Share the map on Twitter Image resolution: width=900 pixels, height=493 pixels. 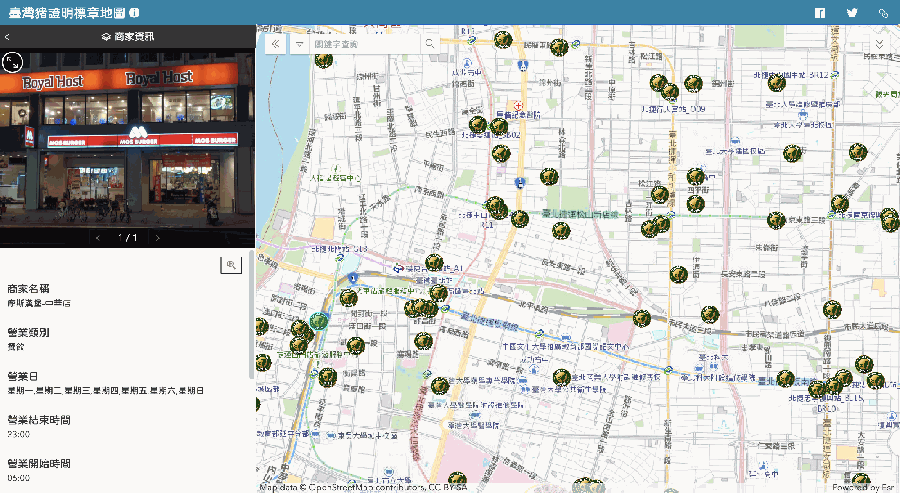[852, 13]
